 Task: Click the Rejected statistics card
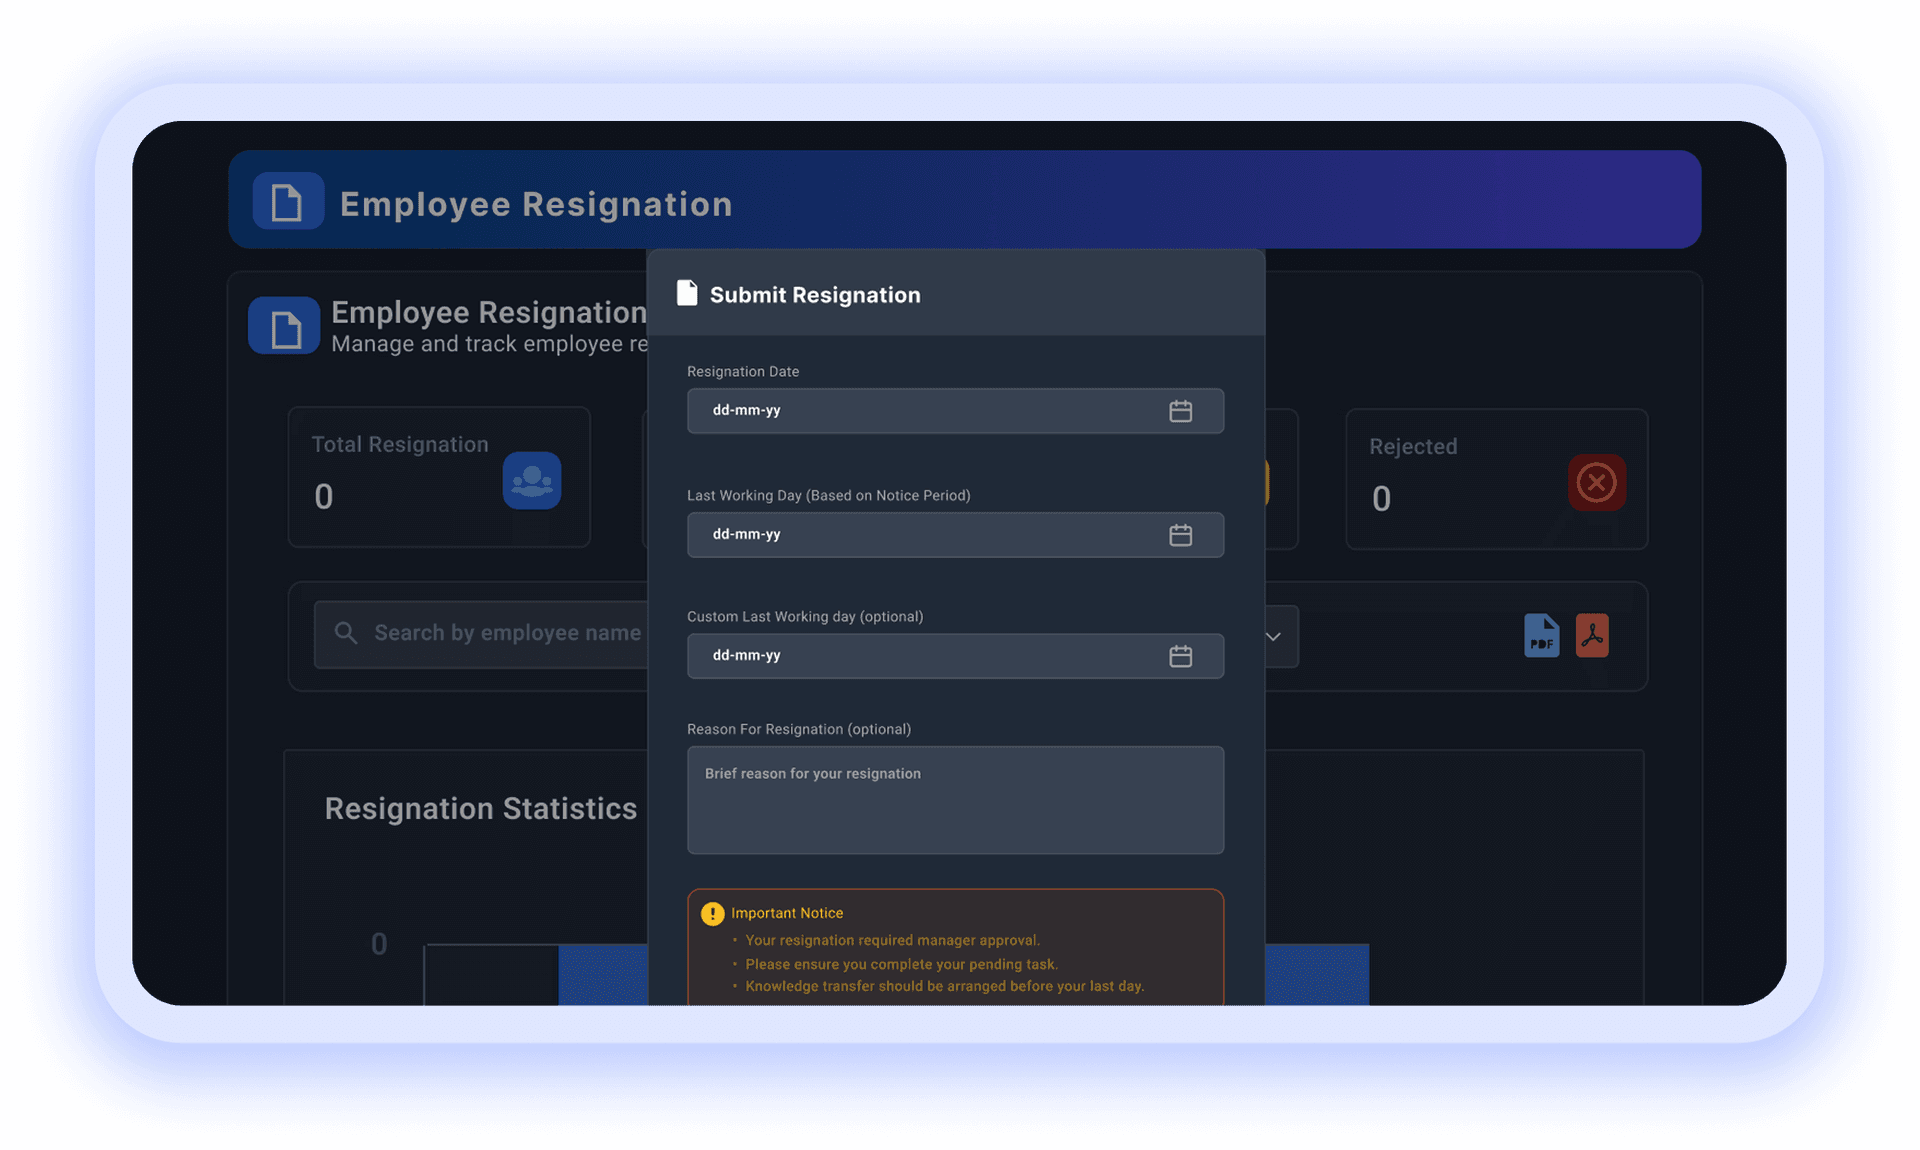1496,478
